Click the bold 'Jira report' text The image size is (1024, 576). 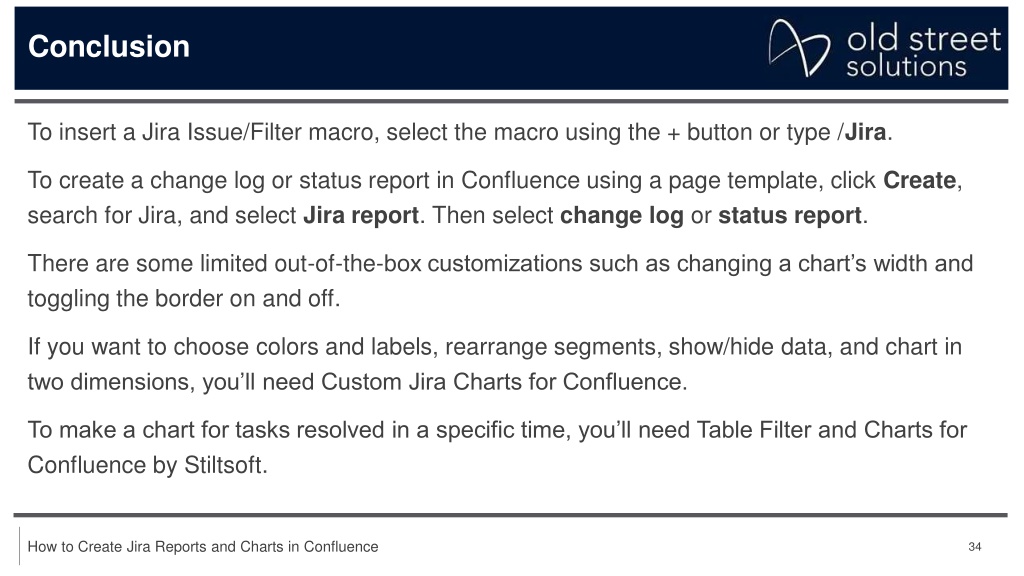click(360, 215)
